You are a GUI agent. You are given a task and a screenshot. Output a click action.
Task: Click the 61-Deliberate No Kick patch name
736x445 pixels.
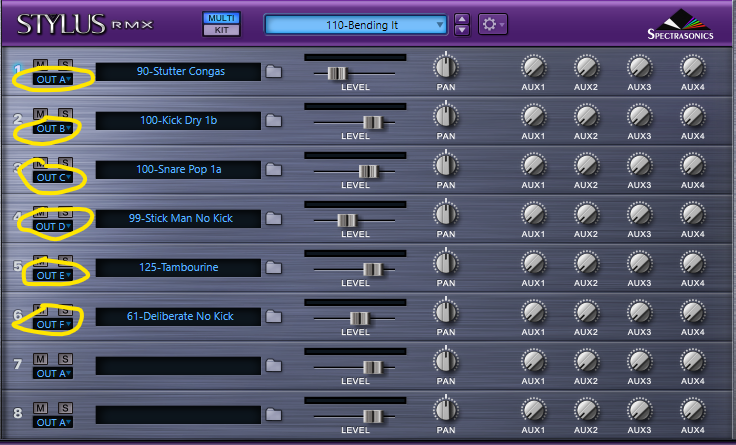point(178,316)
